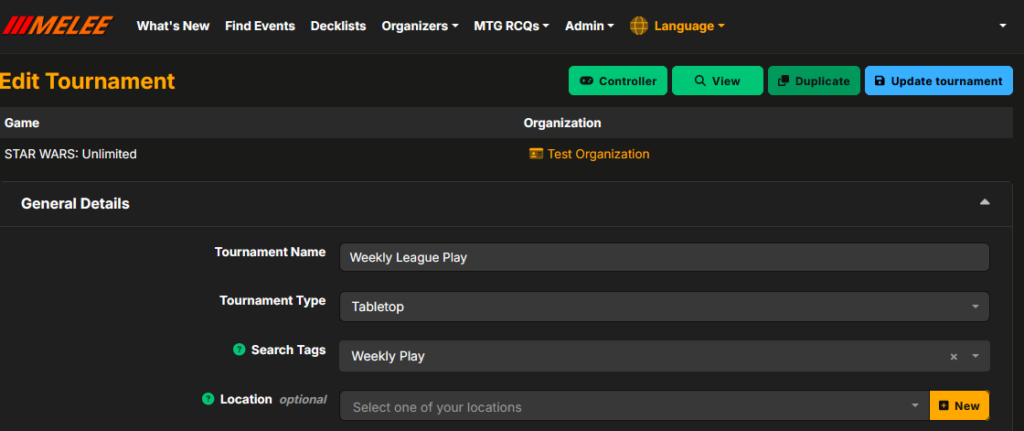This screenshot has height=431, width=1024.
Task: Go to What's New page
Action: 173,26
